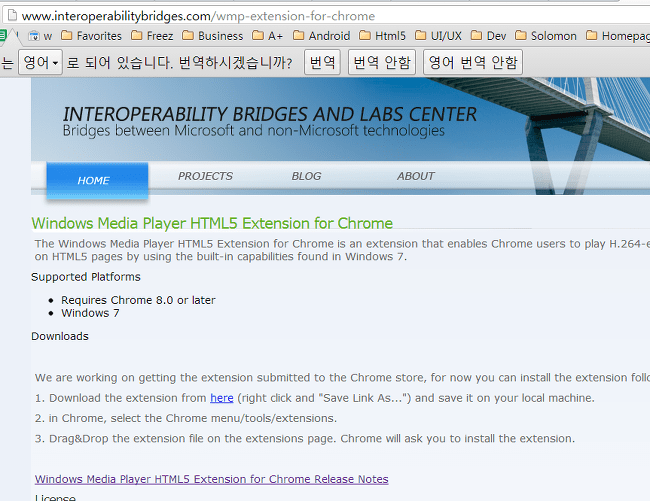Click the page icon in address bar
The height and width of the screenshot is (501, 650).
[12, 16]
